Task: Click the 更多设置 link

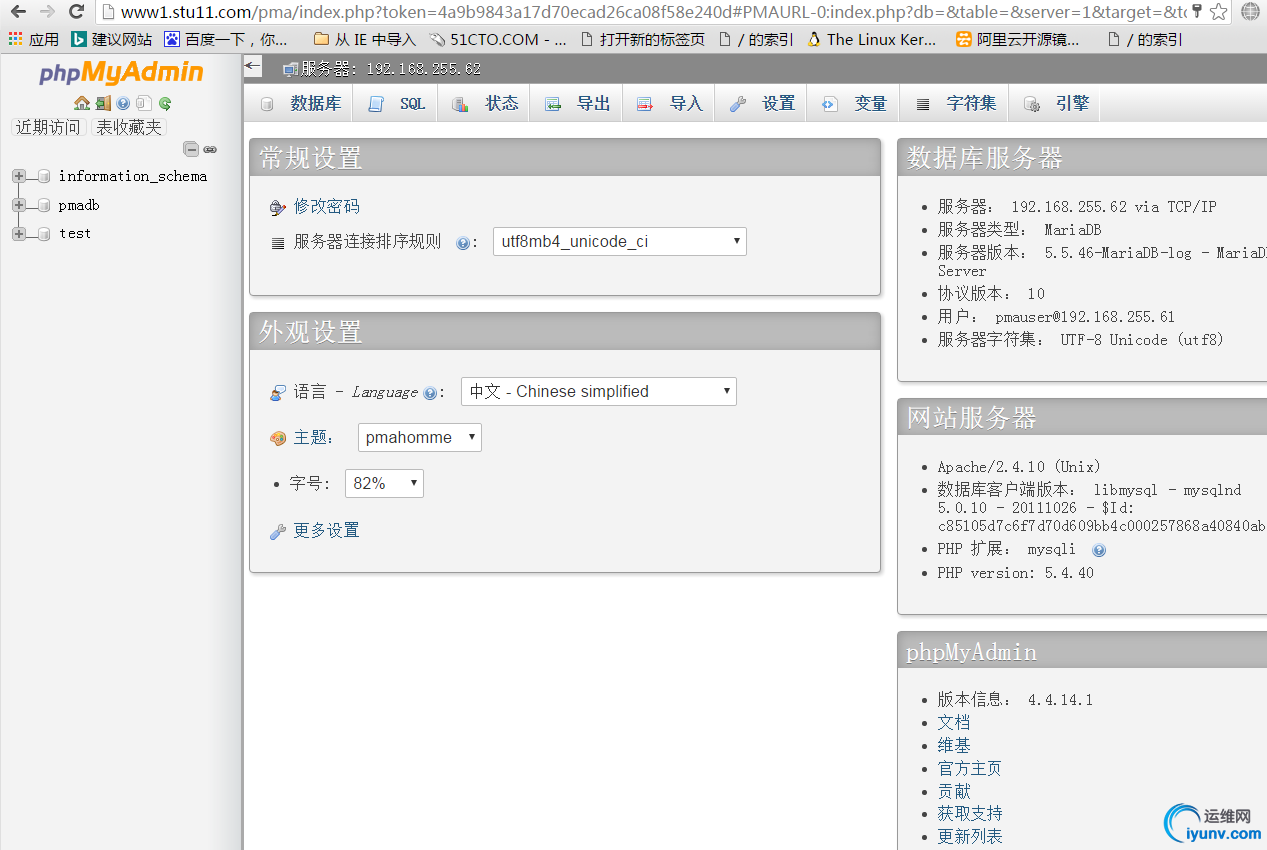Action: [326, 530]
